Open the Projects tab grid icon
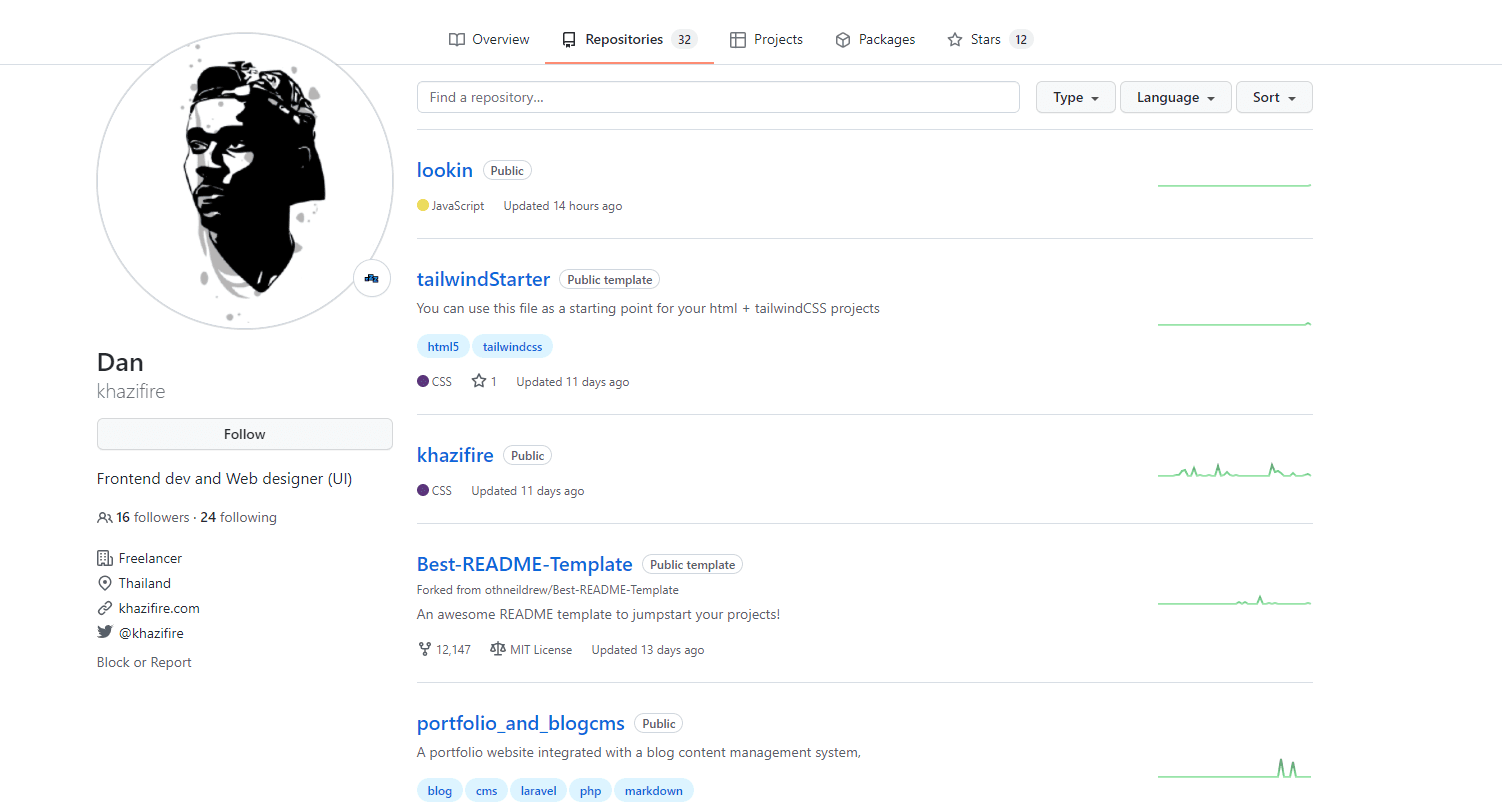This screenshot has width=1502, height=812. click(739, 39)
